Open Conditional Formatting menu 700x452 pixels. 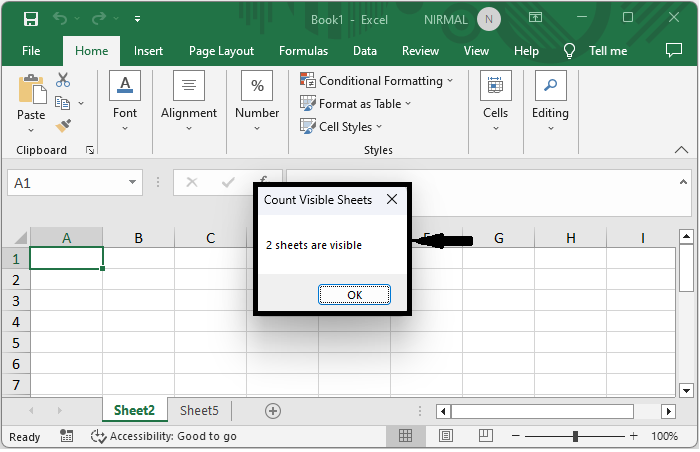click(x=377, y=81)
